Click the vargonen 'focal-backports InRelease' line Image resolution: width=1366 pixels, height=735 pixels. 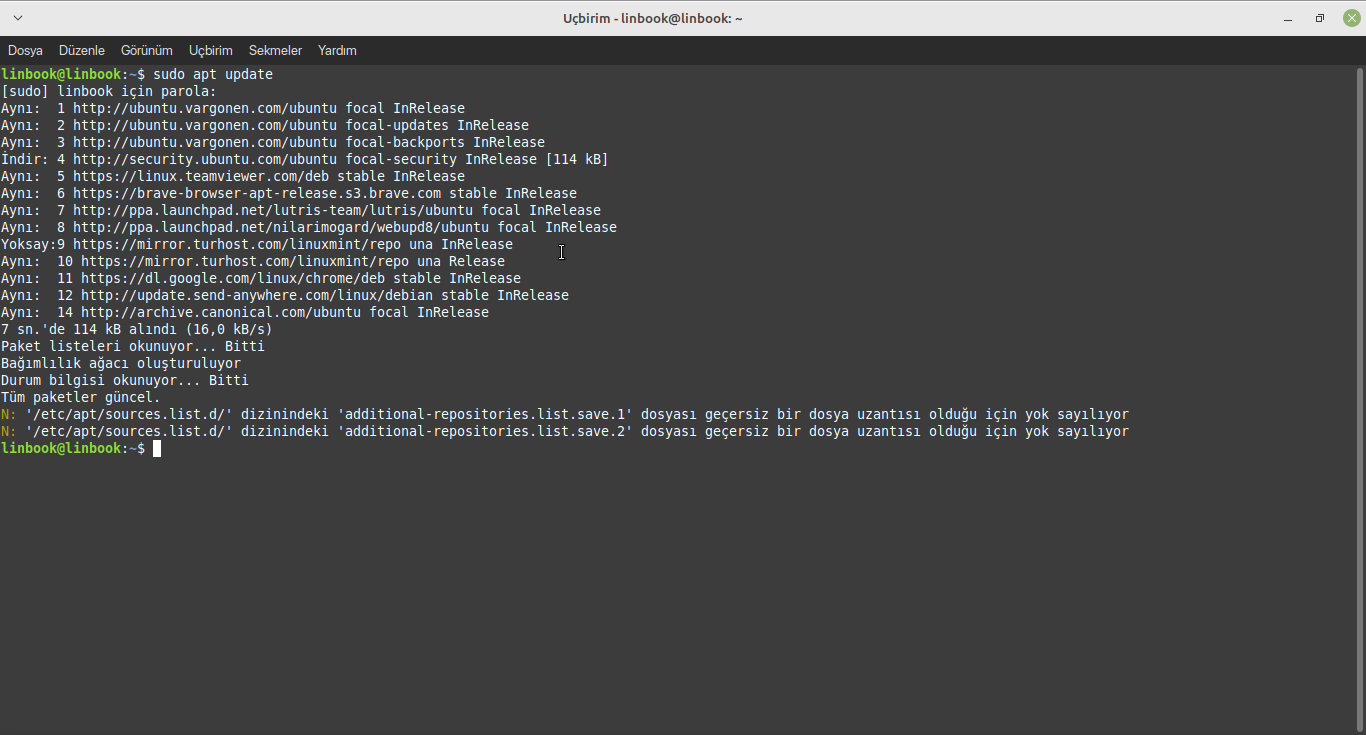point(273,143)
